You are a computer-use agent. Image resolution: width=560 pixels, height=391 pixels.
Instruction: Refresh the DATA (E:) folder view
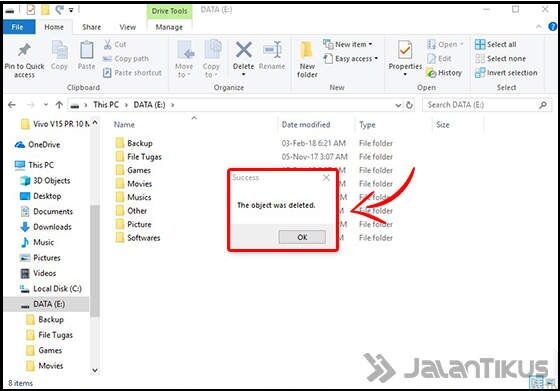pos(409,105)
